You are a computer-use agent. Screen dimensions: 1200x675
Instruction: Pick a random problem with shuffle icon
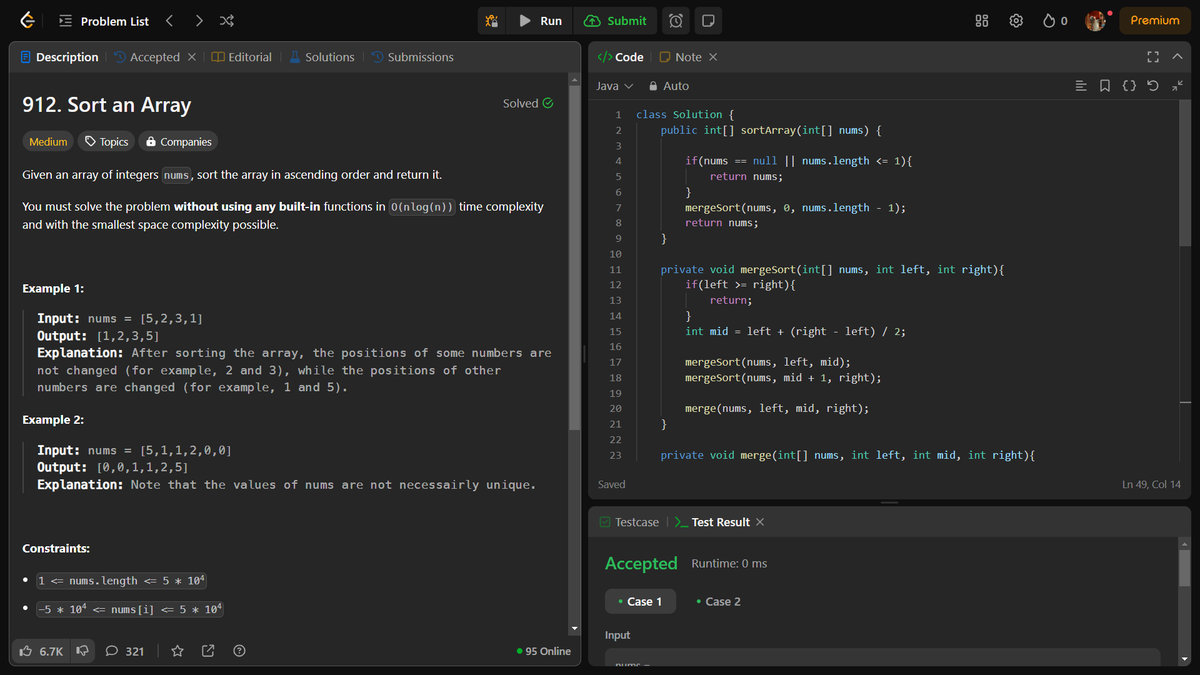[x=227, y=21]
